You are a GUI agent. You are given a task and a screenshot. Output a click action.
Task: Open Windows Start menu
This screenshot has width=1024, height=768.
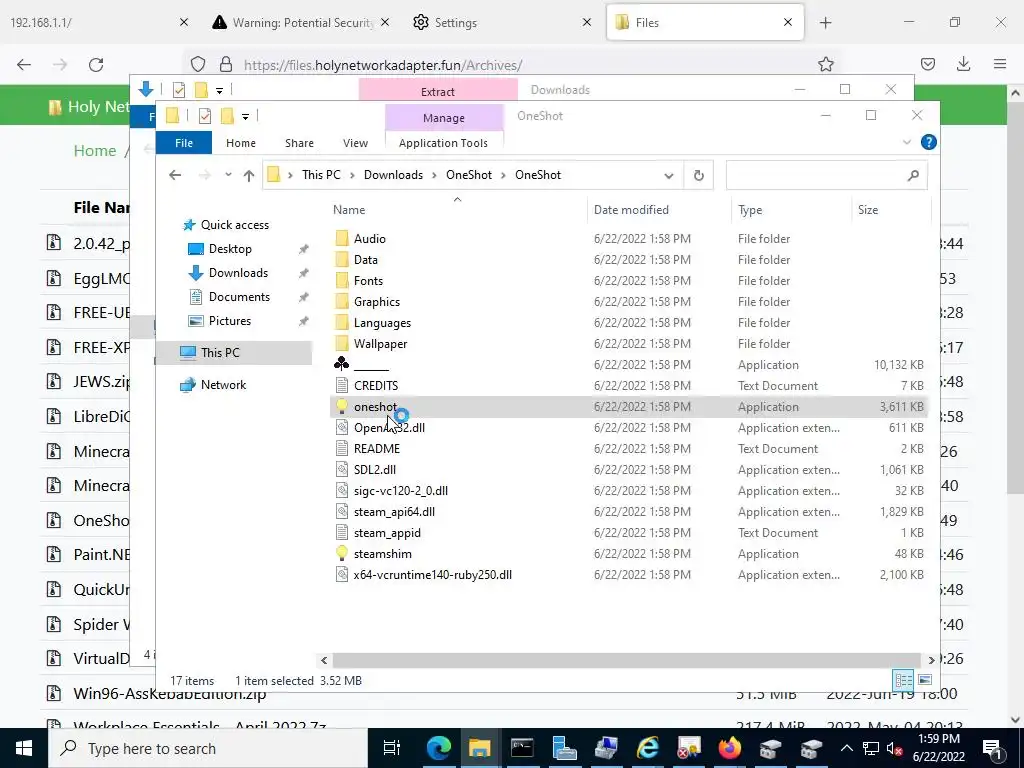click(24, 748)
